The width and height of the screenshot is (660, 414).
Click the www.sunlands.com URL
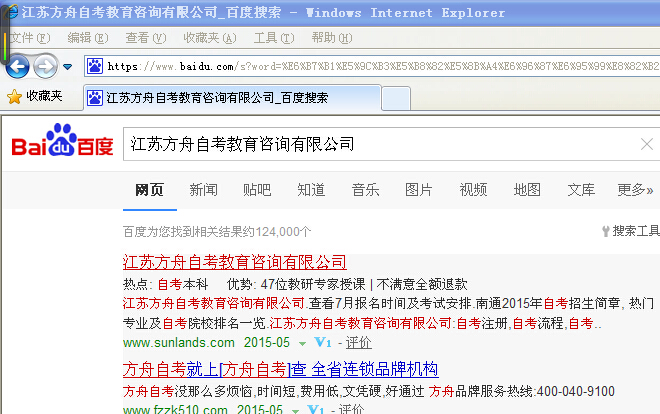[179, 342]
